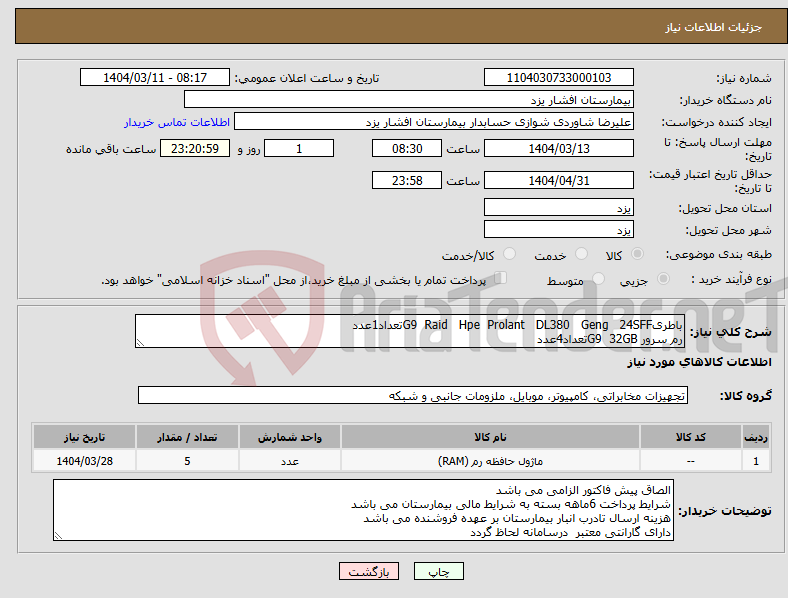
Task: Select the خدمت radio button
Action: point(581,254)
